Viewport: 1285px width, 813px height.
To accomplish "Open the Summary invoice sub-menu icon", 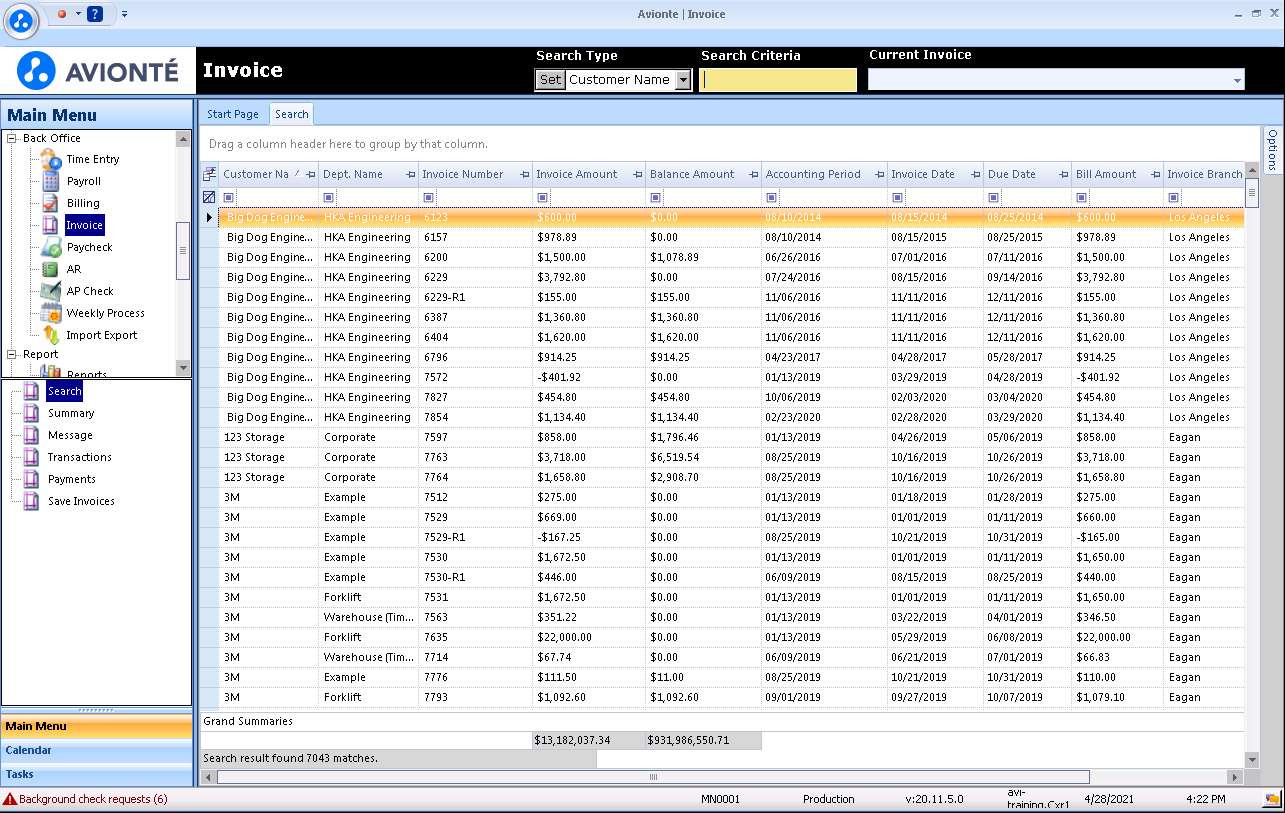I will coord(31,413).
